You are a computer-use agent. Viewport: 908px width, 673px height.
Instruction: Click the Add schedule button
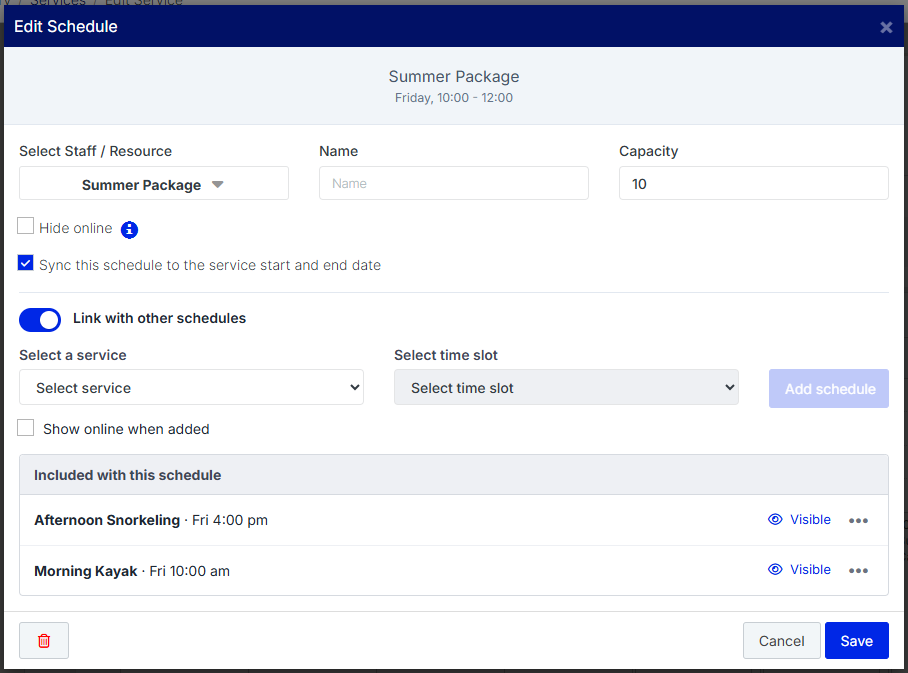click(x=829, y=389)
